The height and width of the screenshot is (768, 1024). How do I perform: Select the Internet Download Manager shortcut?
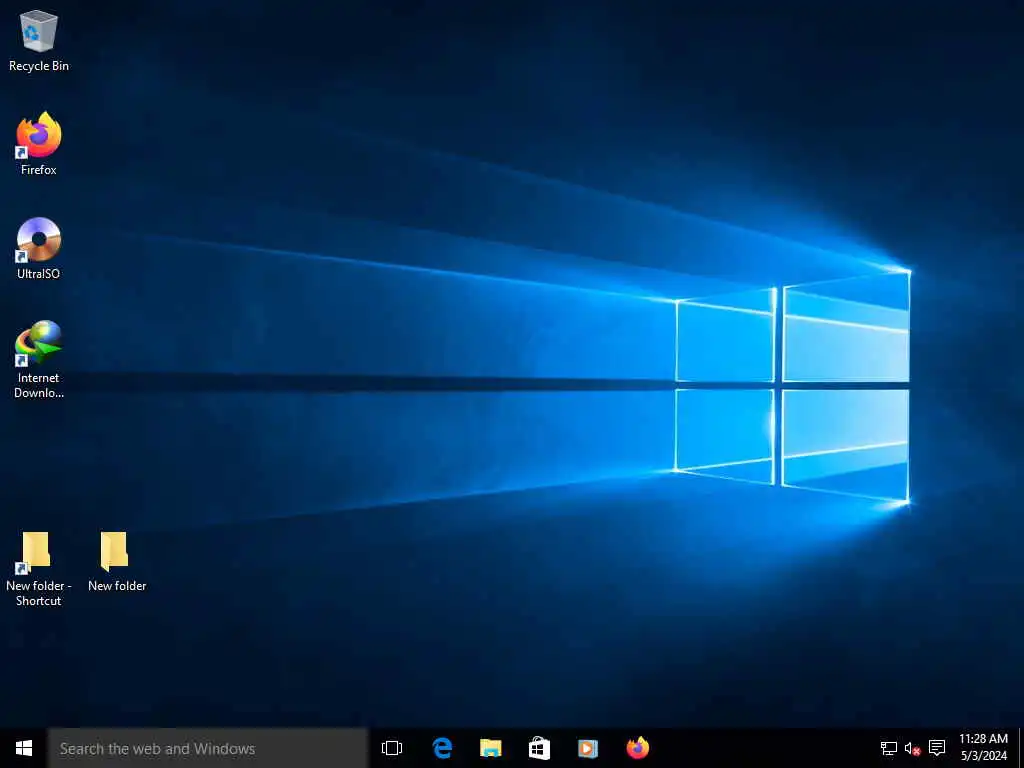coord(39,359)
